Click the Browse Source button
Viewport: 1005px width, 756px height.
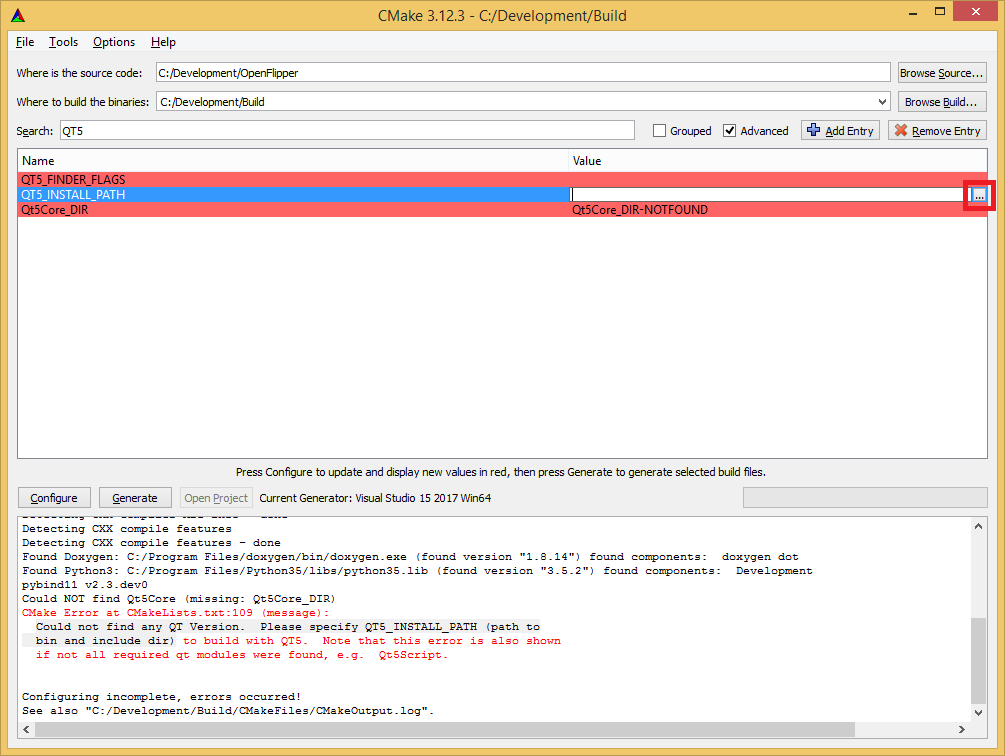tap(941, 71)
